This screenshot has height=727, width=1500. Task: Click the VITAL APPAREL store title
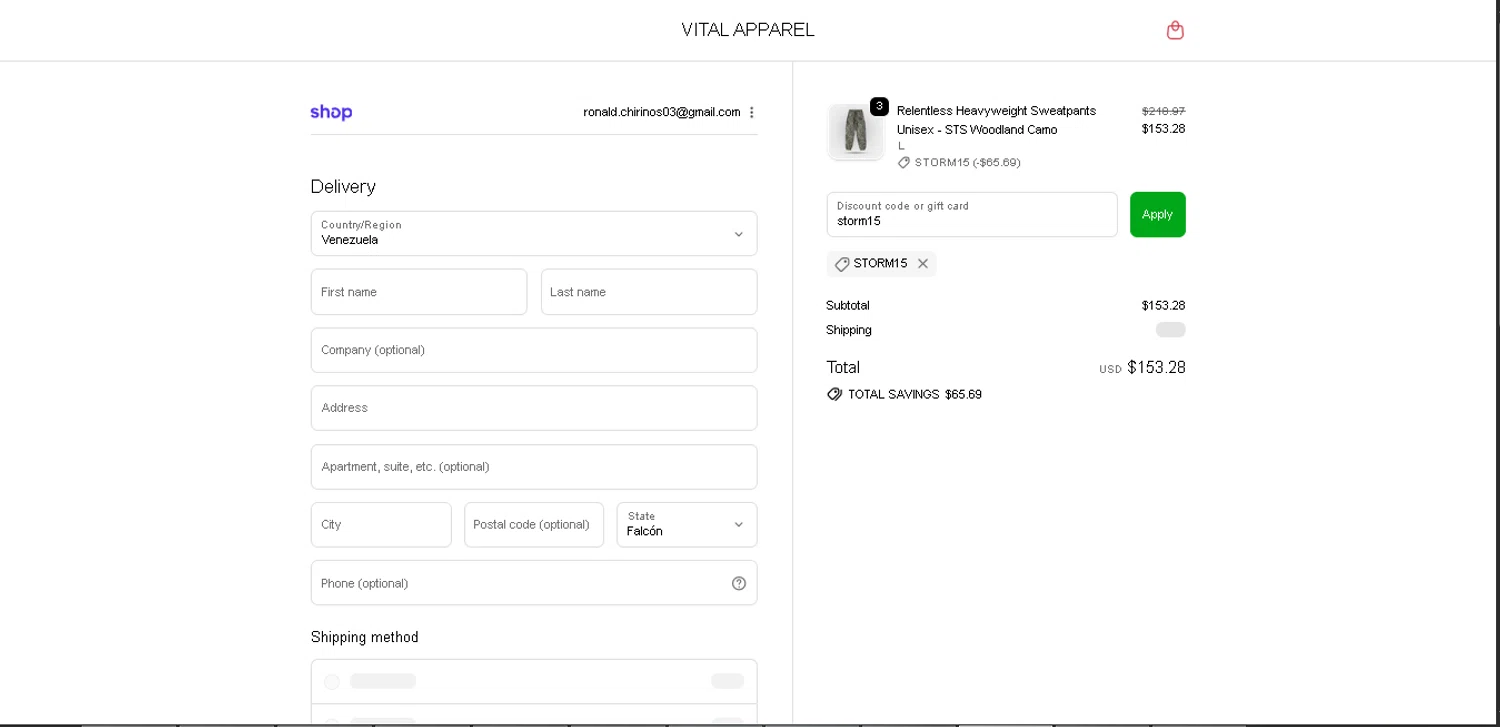748,30
